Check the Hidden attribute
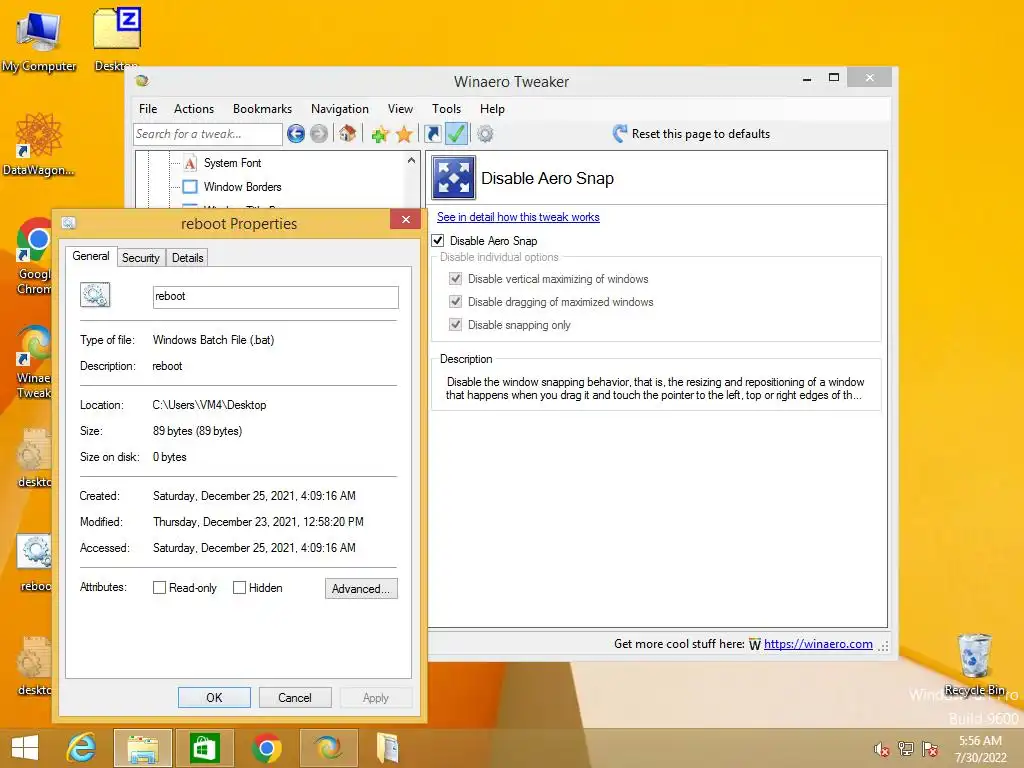Screen dimensions: 1024x768 pyautogui.click(x=240, y=588)
